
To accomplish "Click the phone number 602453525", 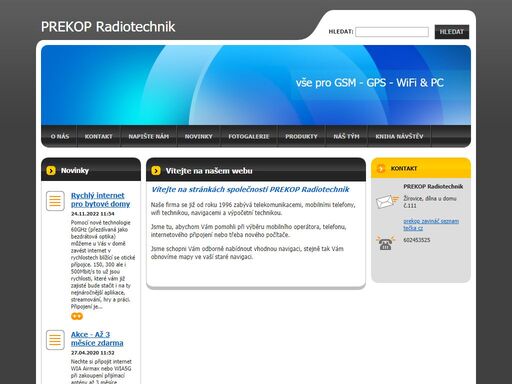I will click(x=417, y=240).
